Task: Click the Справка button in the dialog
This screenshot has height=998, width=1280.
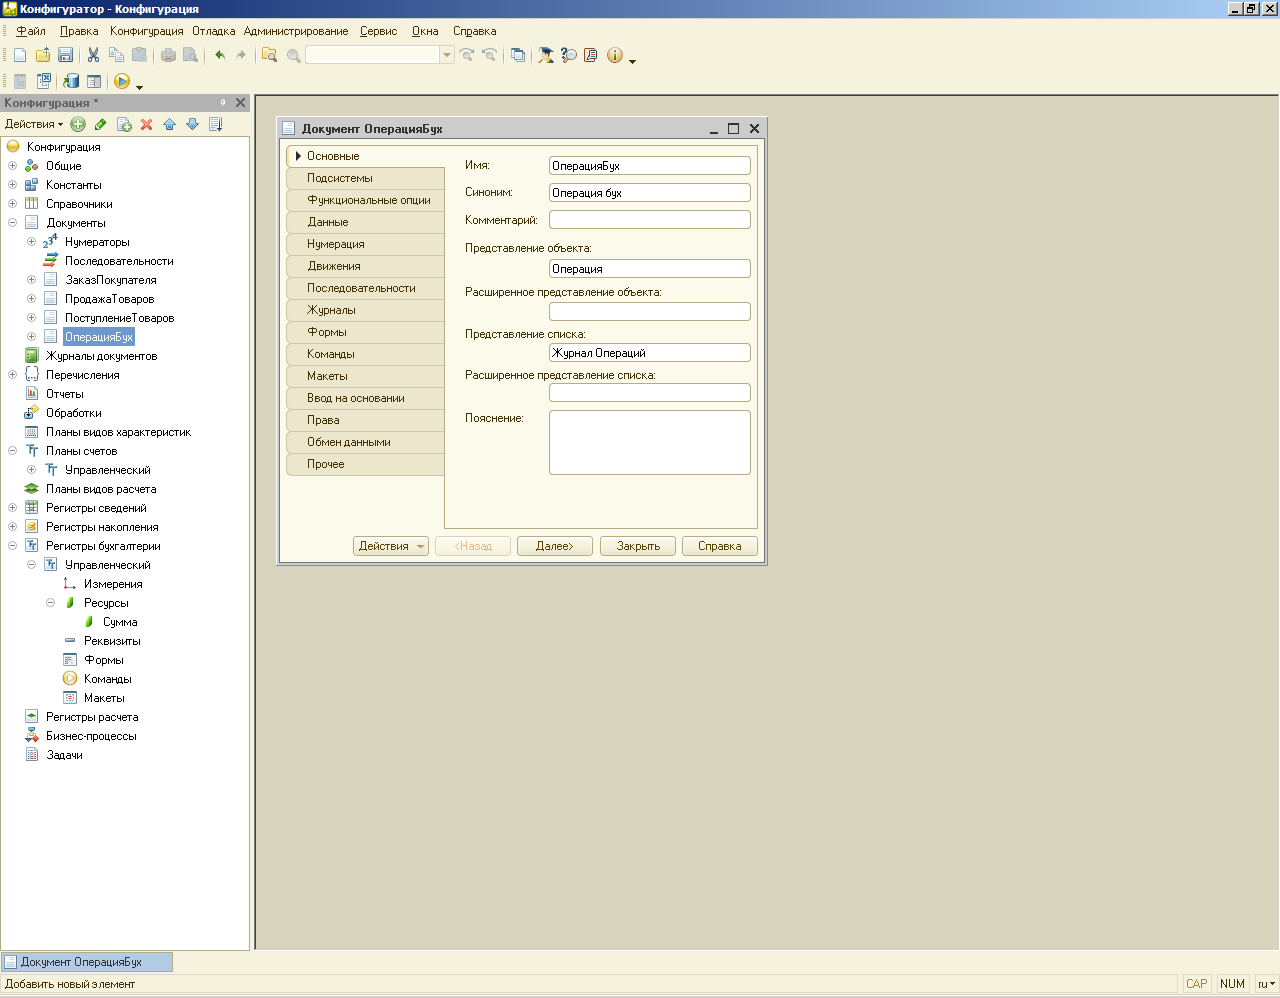Action: click(719, 546)
